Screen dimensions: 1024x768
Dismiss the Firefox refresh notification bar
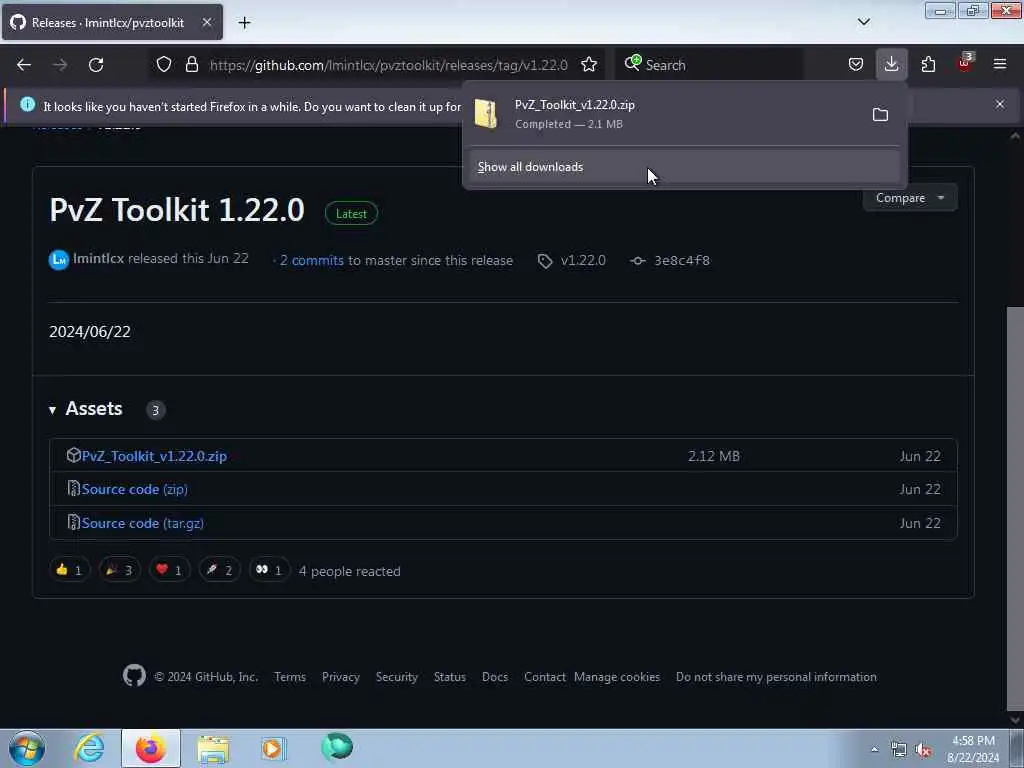(x=999, y=104)
